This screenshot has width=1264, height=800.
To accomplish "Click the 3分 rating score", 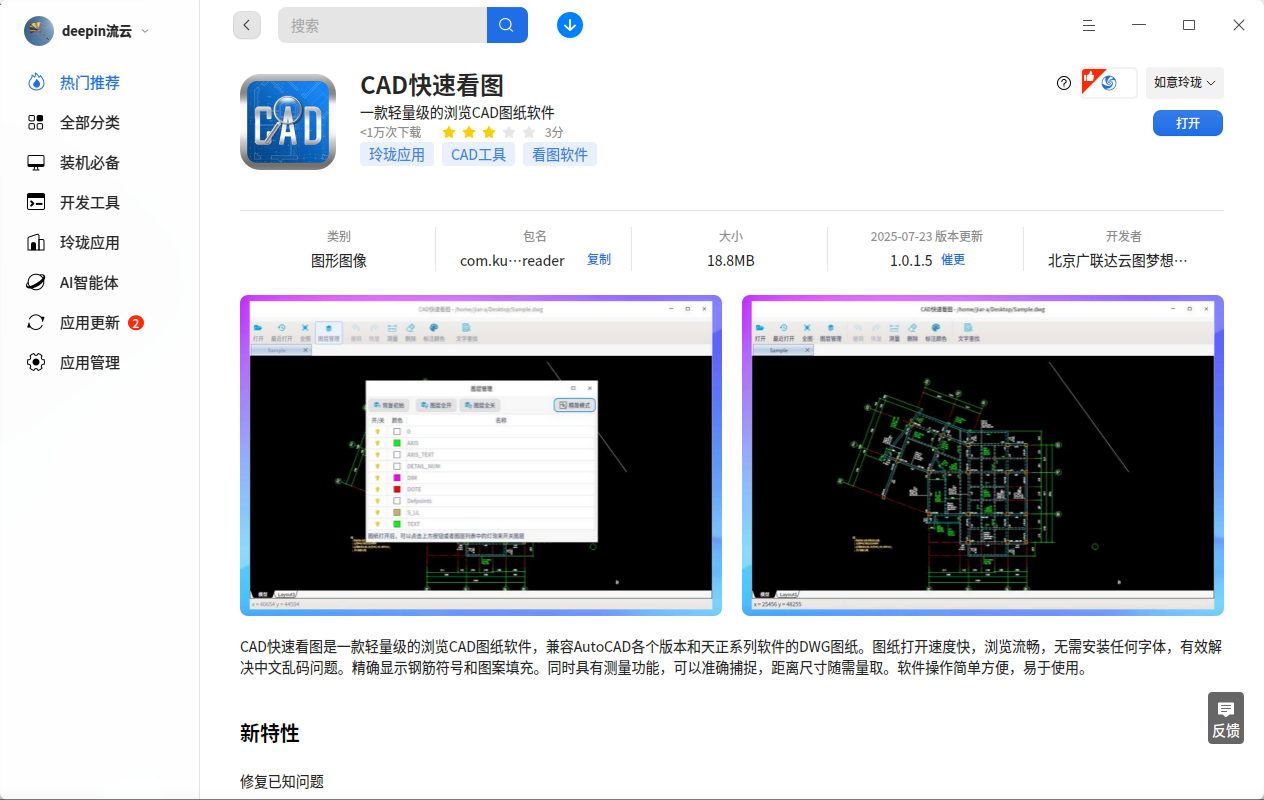I will [554, 132].
